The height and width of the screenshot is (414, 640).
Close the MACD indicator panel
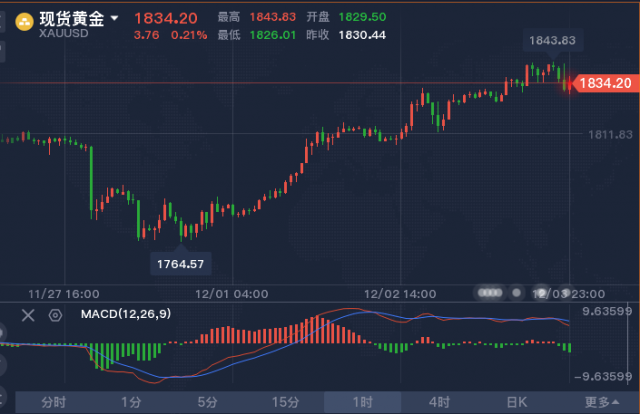pyautogui.click(x=28, y=315)
